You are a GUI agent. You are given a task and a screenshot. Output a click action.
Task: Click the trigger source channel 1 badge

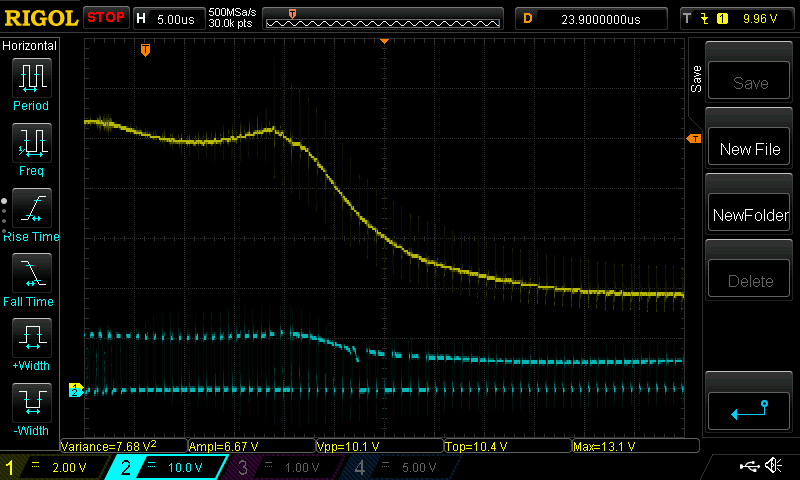722,19
